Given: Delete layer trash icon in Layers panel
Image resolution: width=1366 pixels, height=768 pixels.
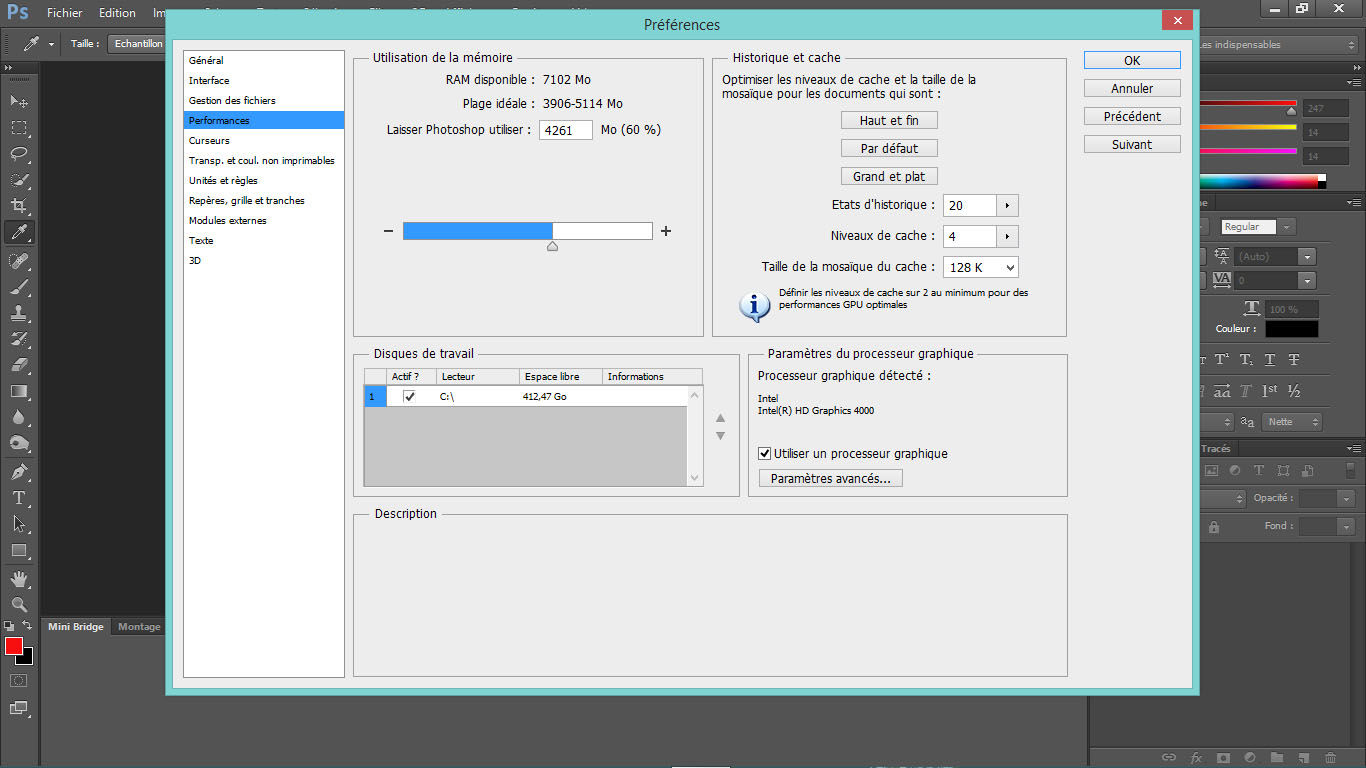Looking at the screenshot, I should point(1330,758).
